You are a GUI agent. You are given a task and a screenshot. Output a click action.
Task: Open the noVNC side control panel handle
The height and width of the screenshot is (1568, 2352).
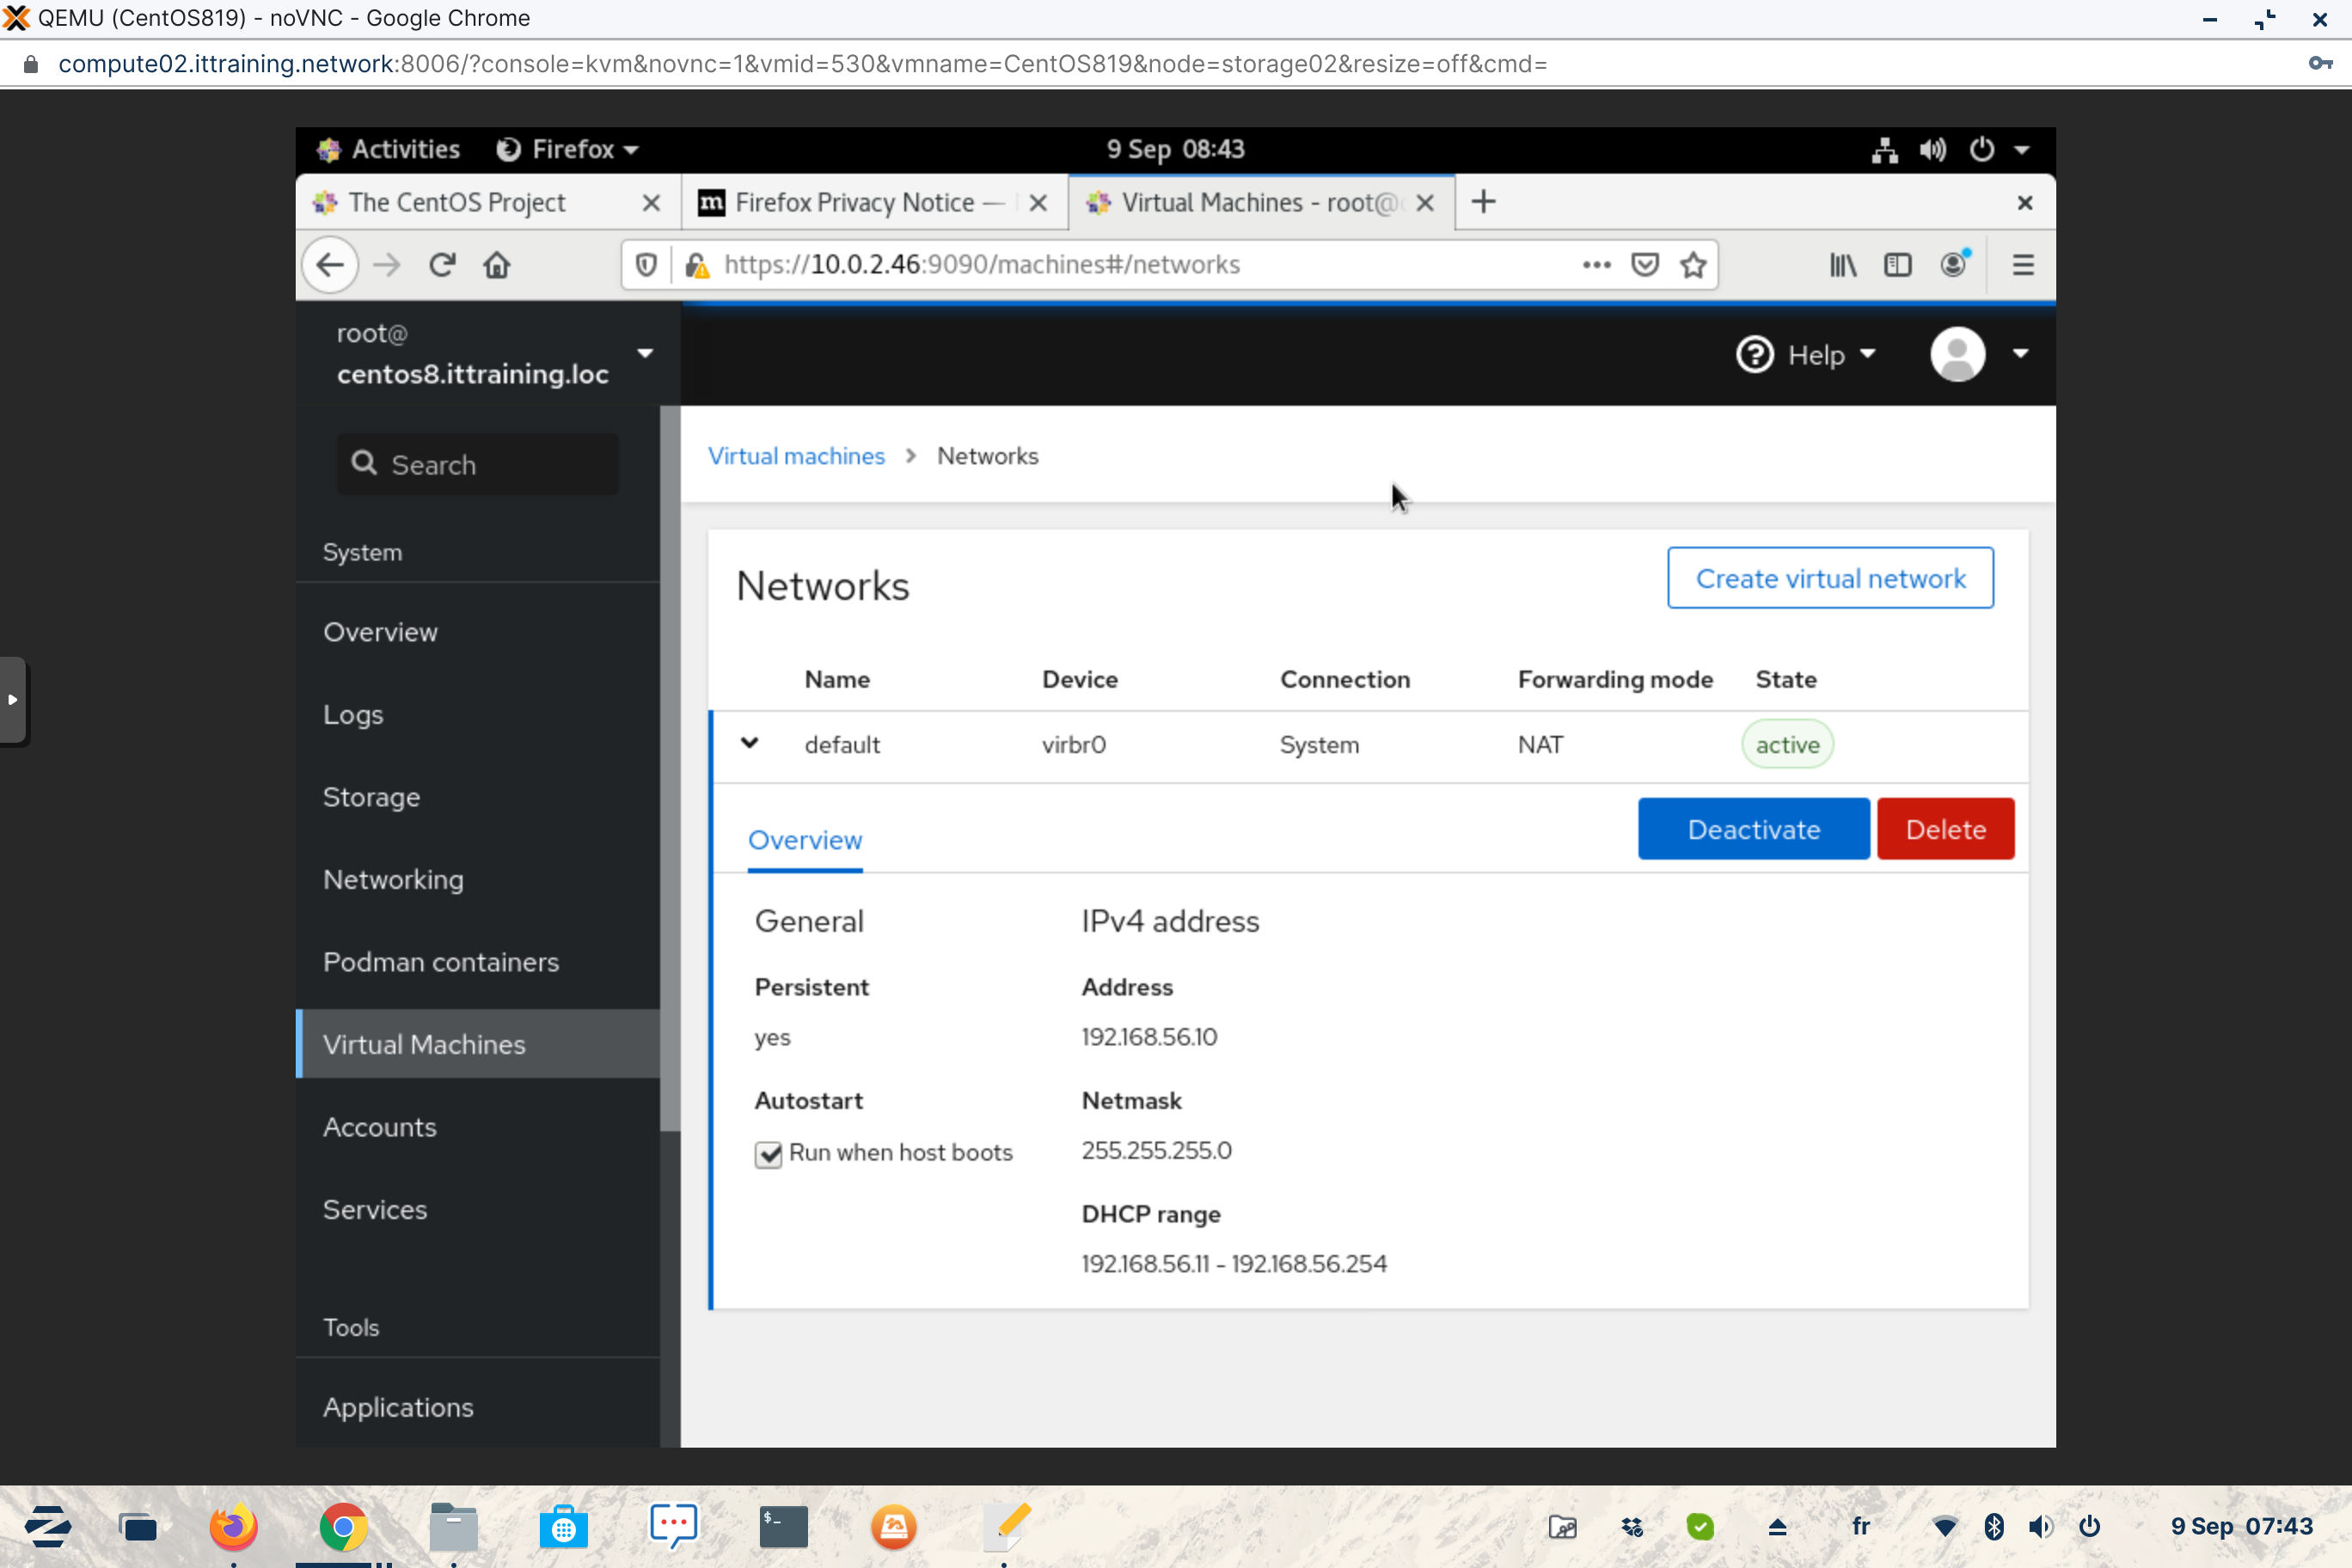[13, 700]
